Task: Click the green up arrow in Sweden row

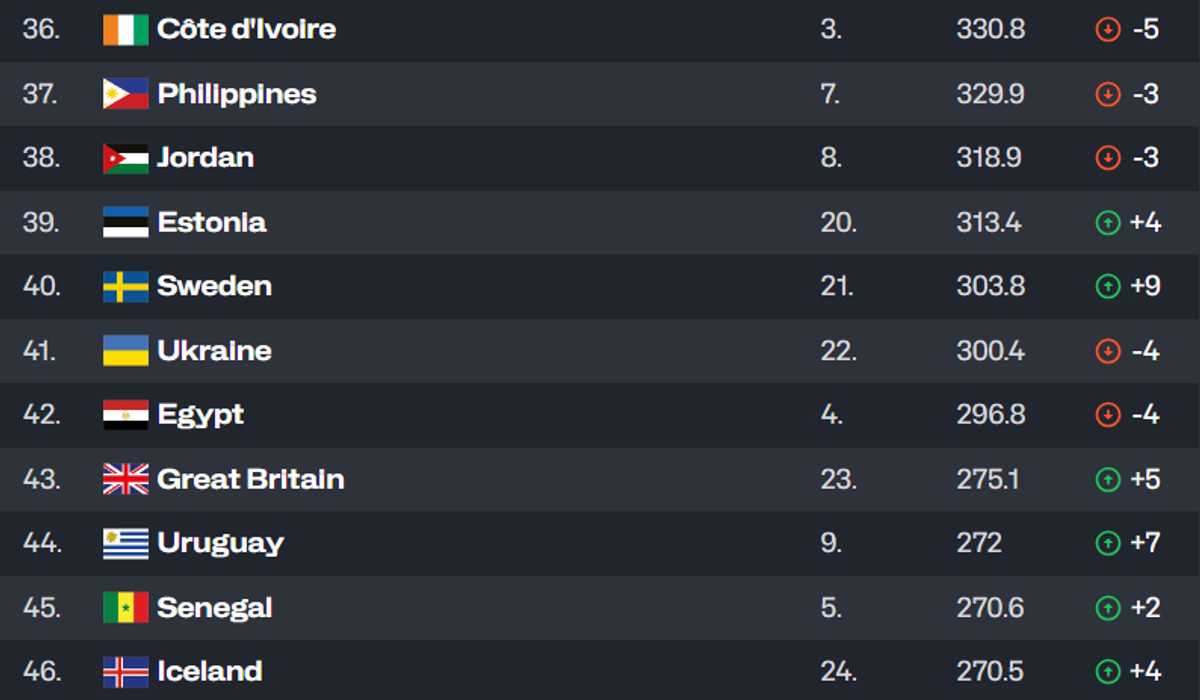Action: coord(1107,286)
